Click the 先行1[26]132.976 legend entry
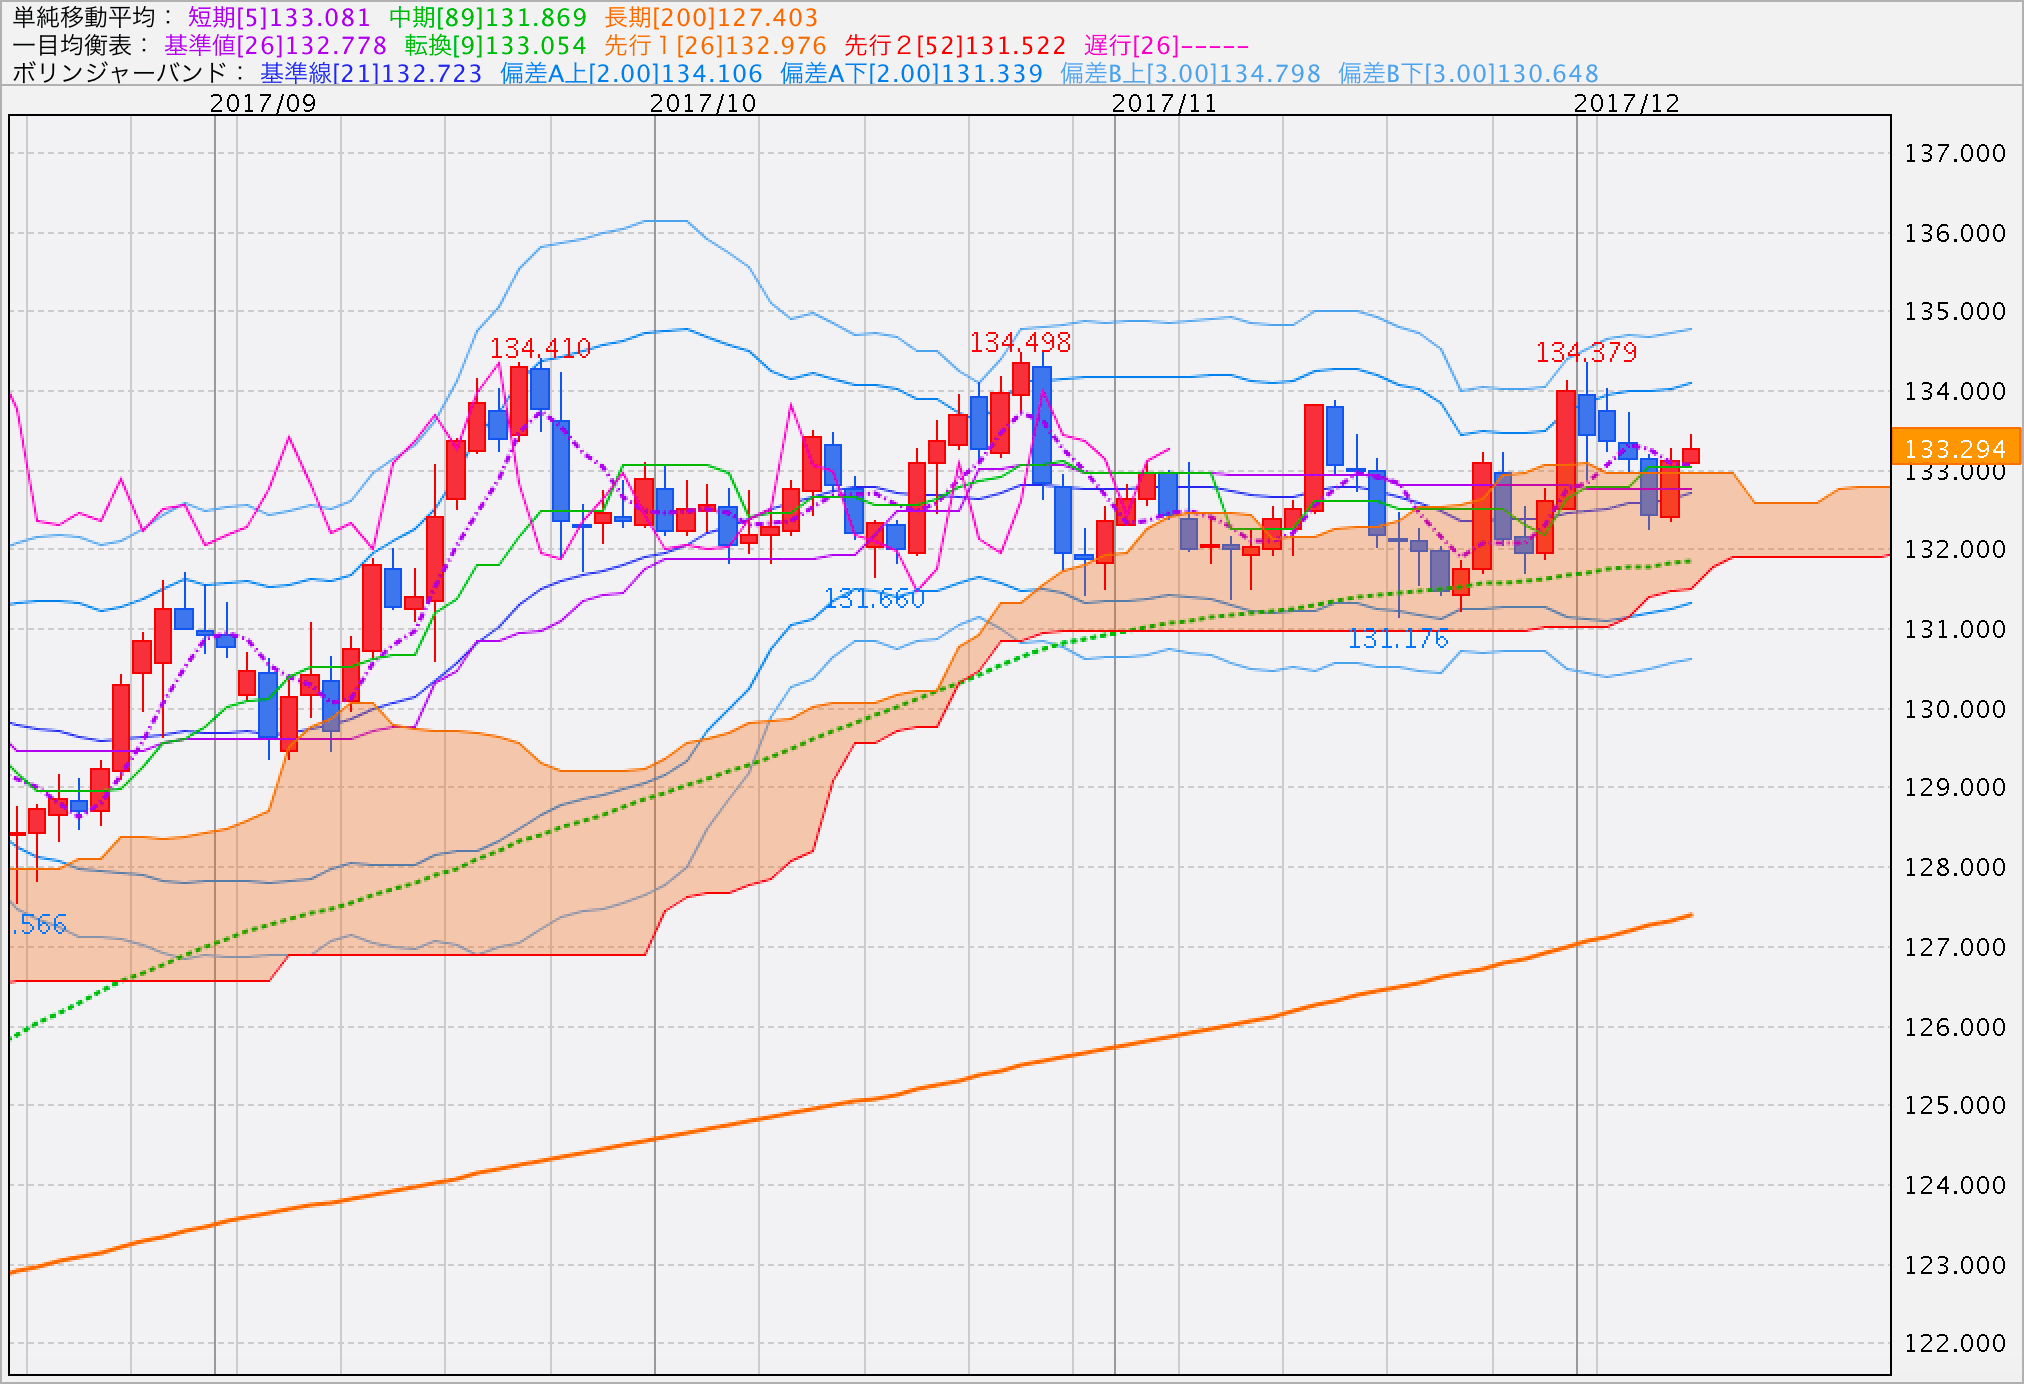 pos(715,45)
